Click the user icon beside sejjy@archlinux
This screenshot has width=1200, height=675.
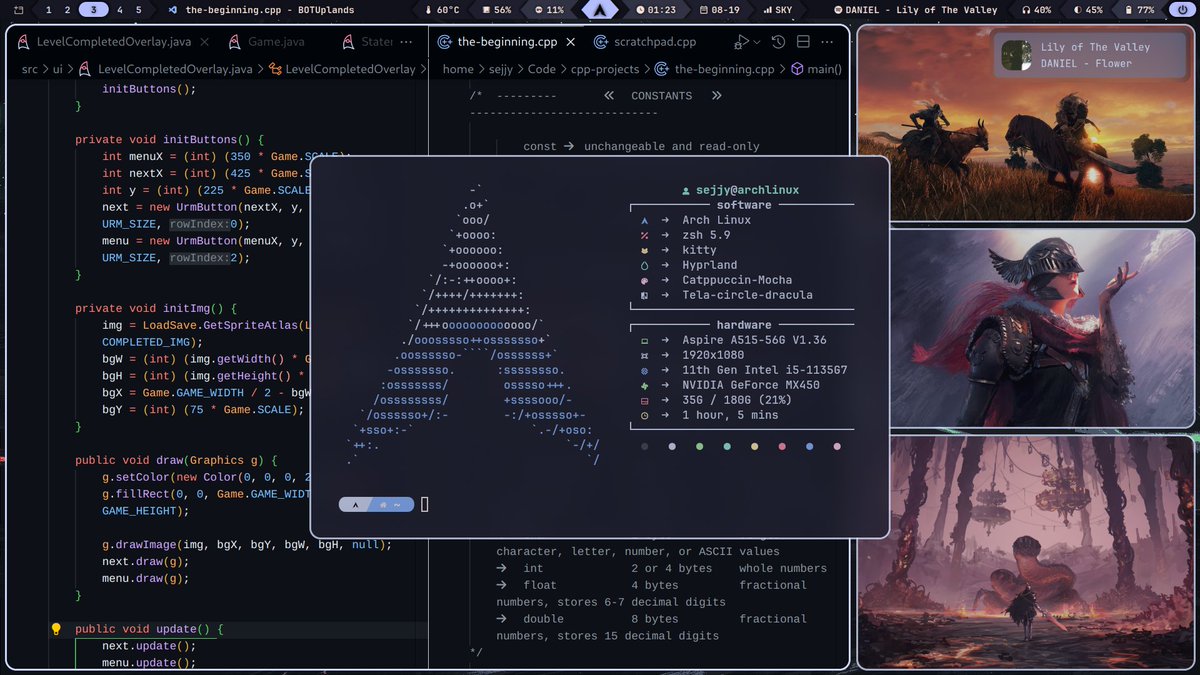(x=685, y=190)
